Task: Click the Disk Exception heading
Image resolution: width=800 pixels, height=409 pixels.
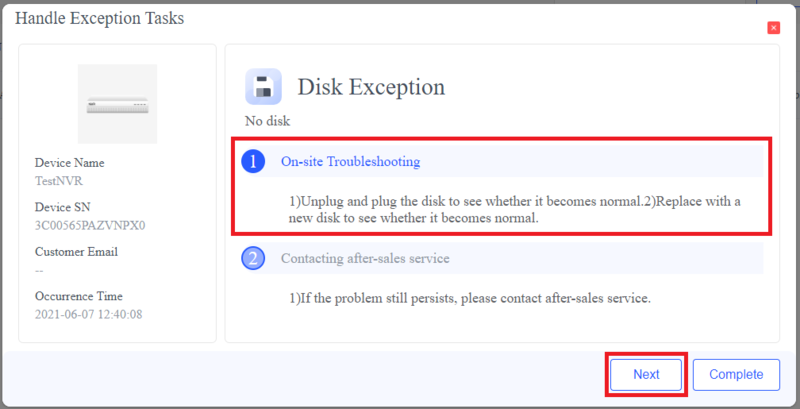Action: coord(371,87)
